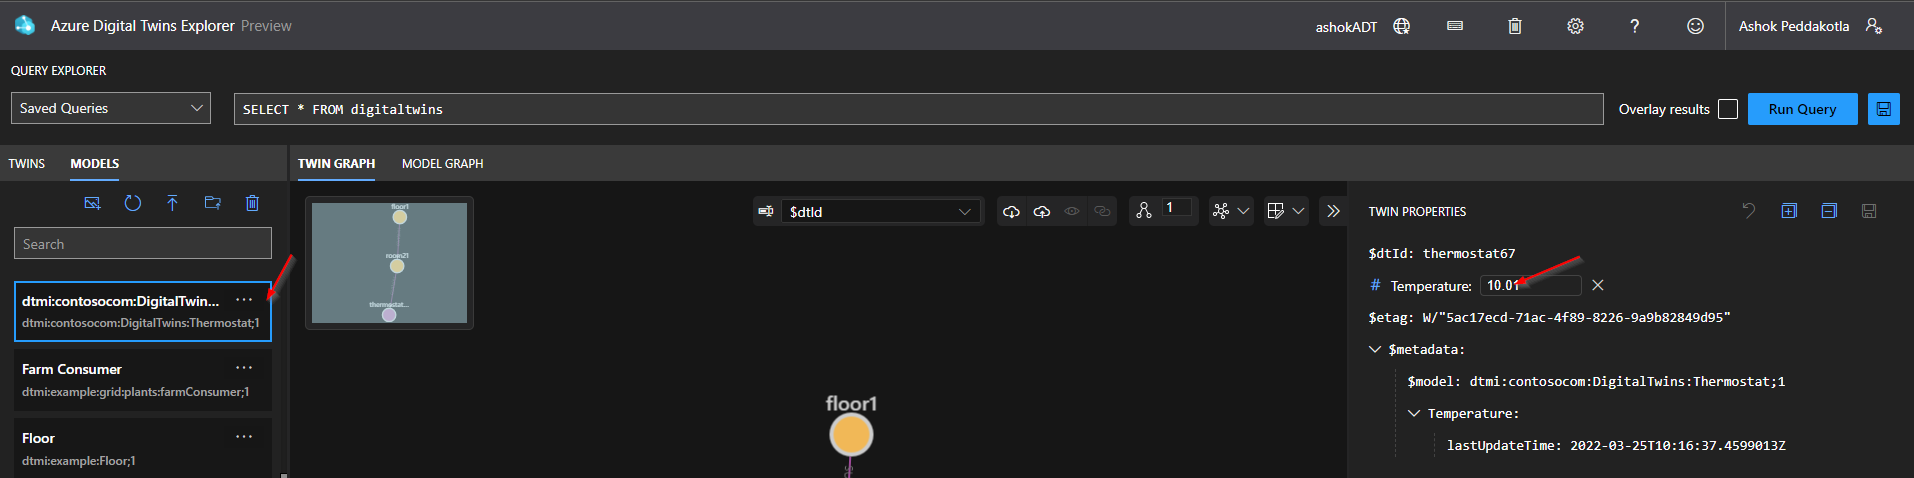
Task: Open the Floor model ellipsis menu
Action: click(244, 437)
